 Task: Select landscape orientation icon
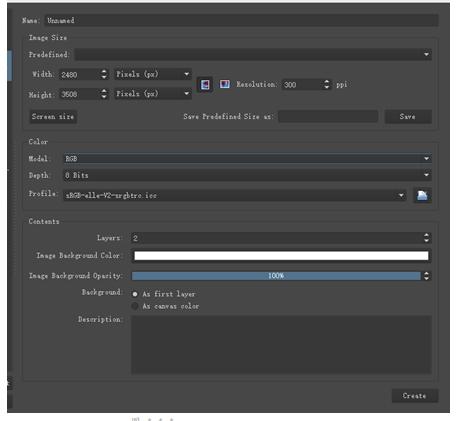pyautogui.click(x=224, y=84)
